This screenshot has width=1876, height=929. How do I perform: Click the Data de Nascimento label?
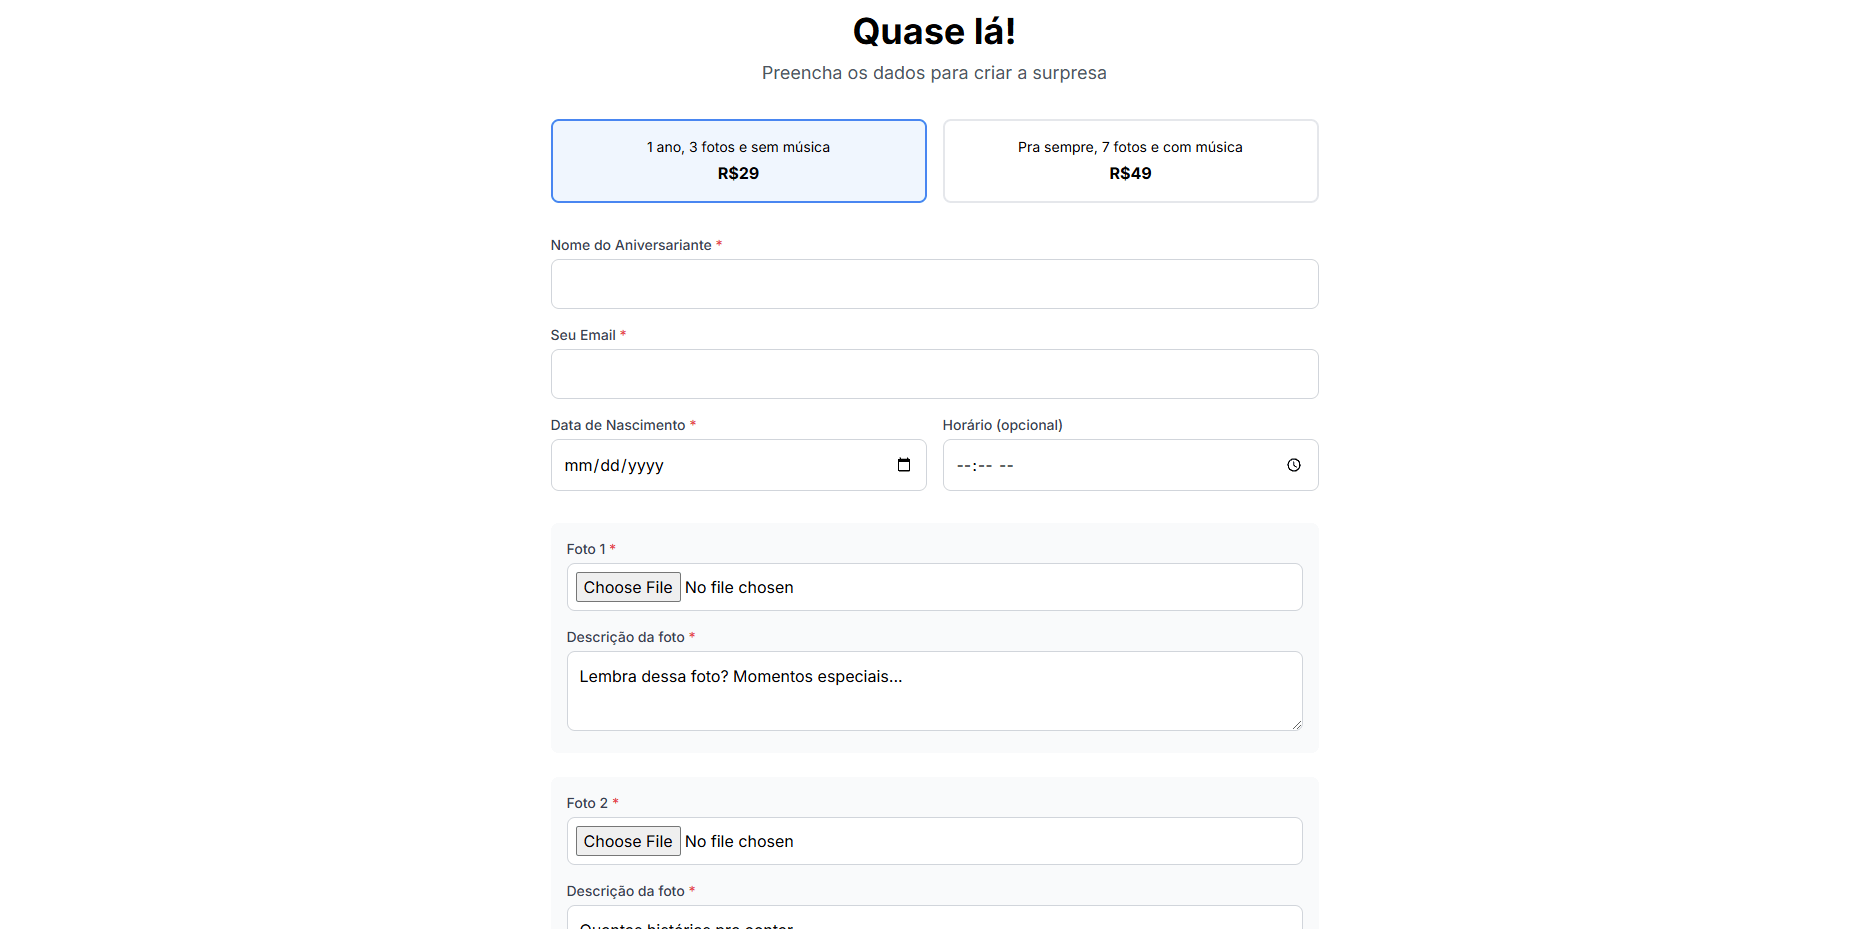(617, 425)
